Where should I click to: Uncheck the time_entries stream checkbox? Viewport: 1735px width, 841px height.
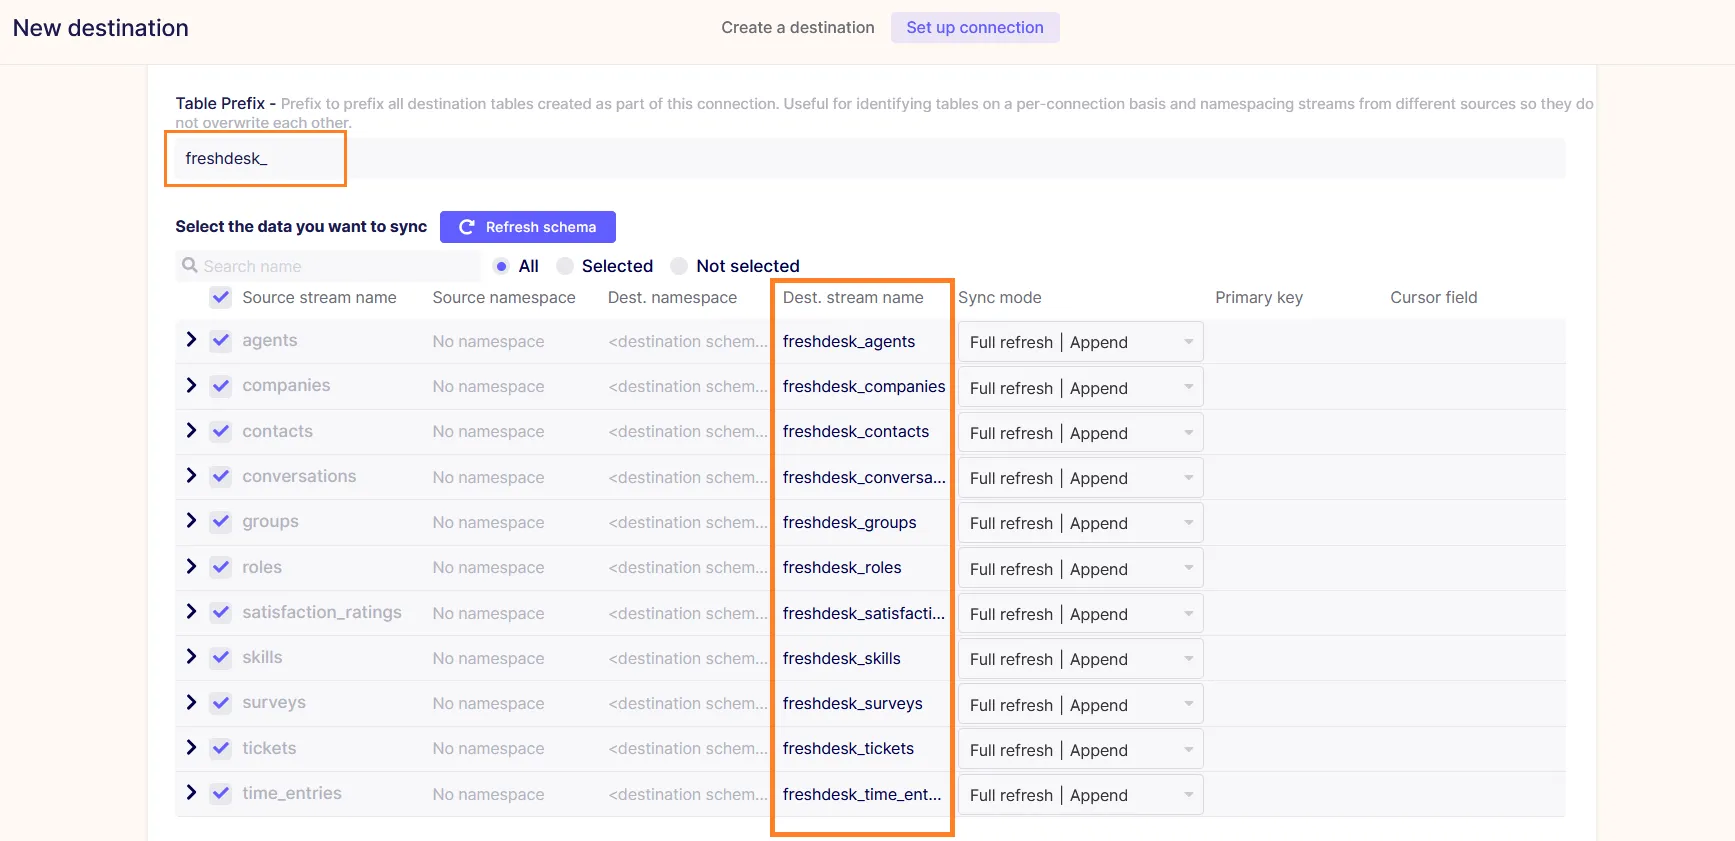click(221, 793)
